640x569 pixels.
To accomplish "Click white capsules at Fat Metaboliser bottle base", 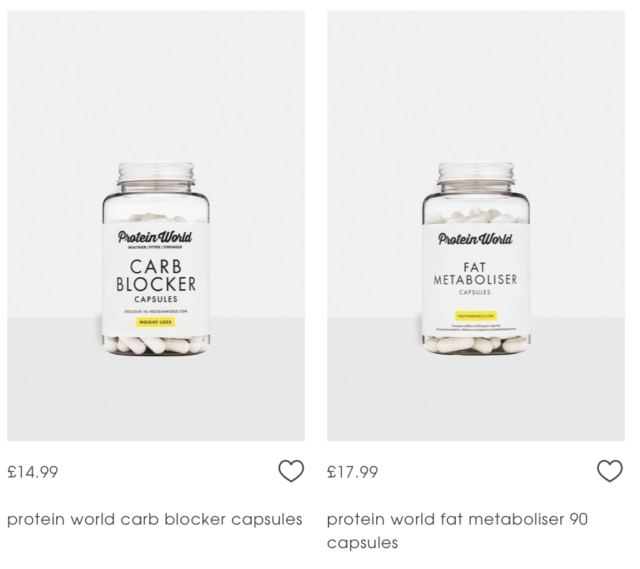I will pyautogui.click(x=476, y=345).
